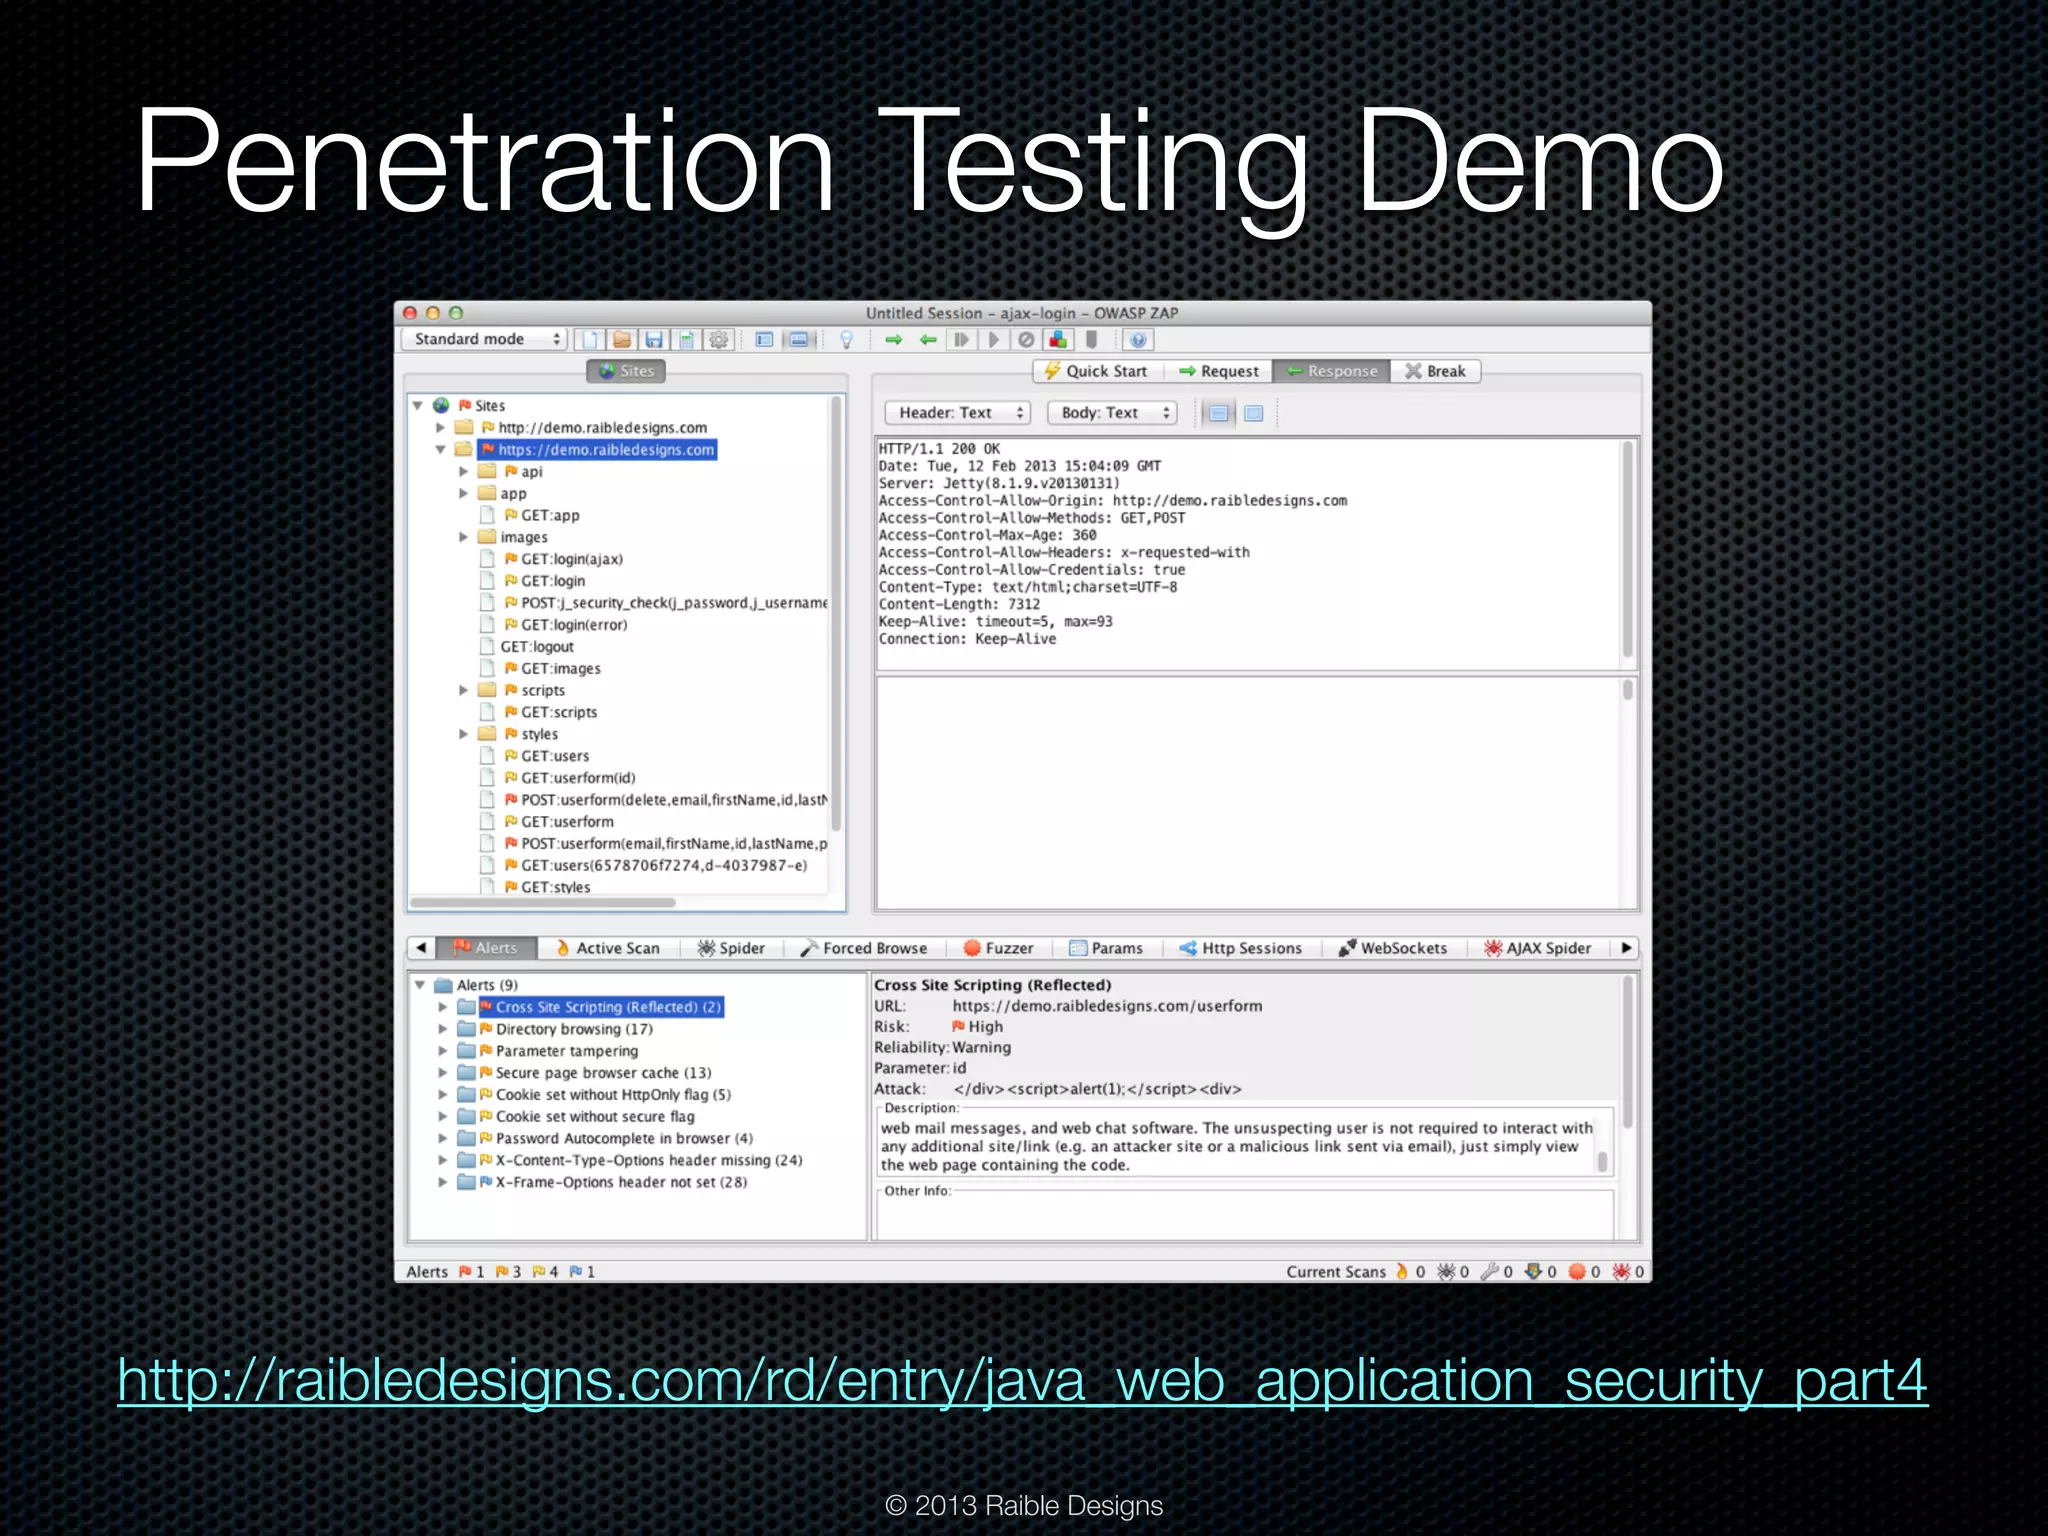
Task: Expand the api folder
Action: 463,472
